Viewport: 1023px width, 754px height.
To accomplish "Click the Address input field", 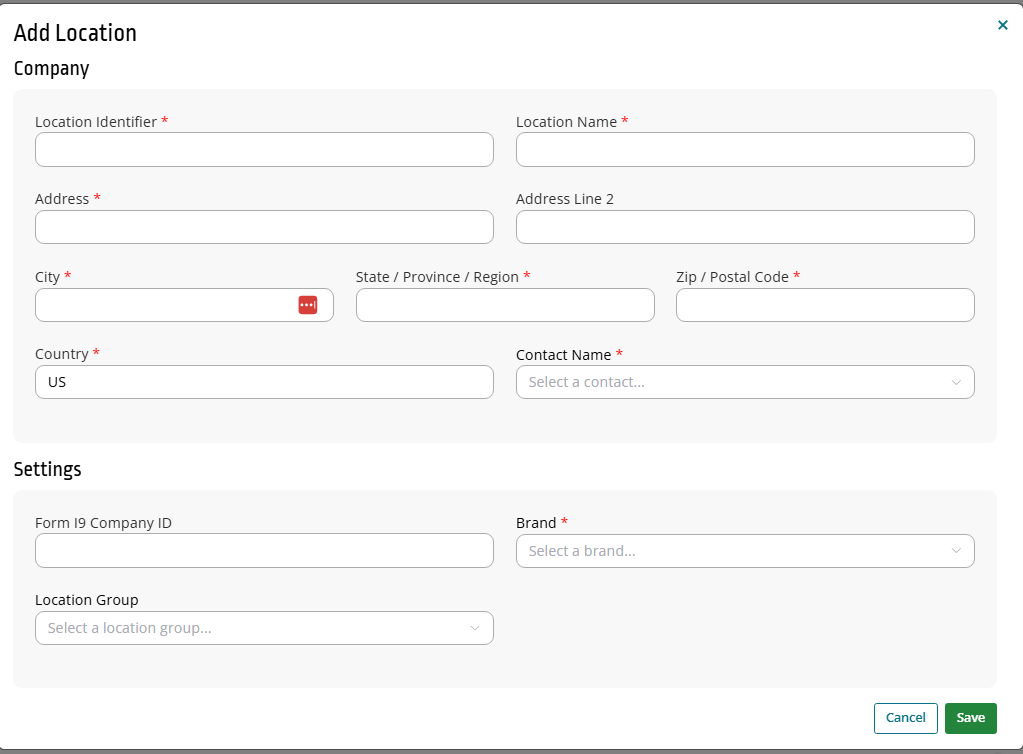I will click(263, 227).
